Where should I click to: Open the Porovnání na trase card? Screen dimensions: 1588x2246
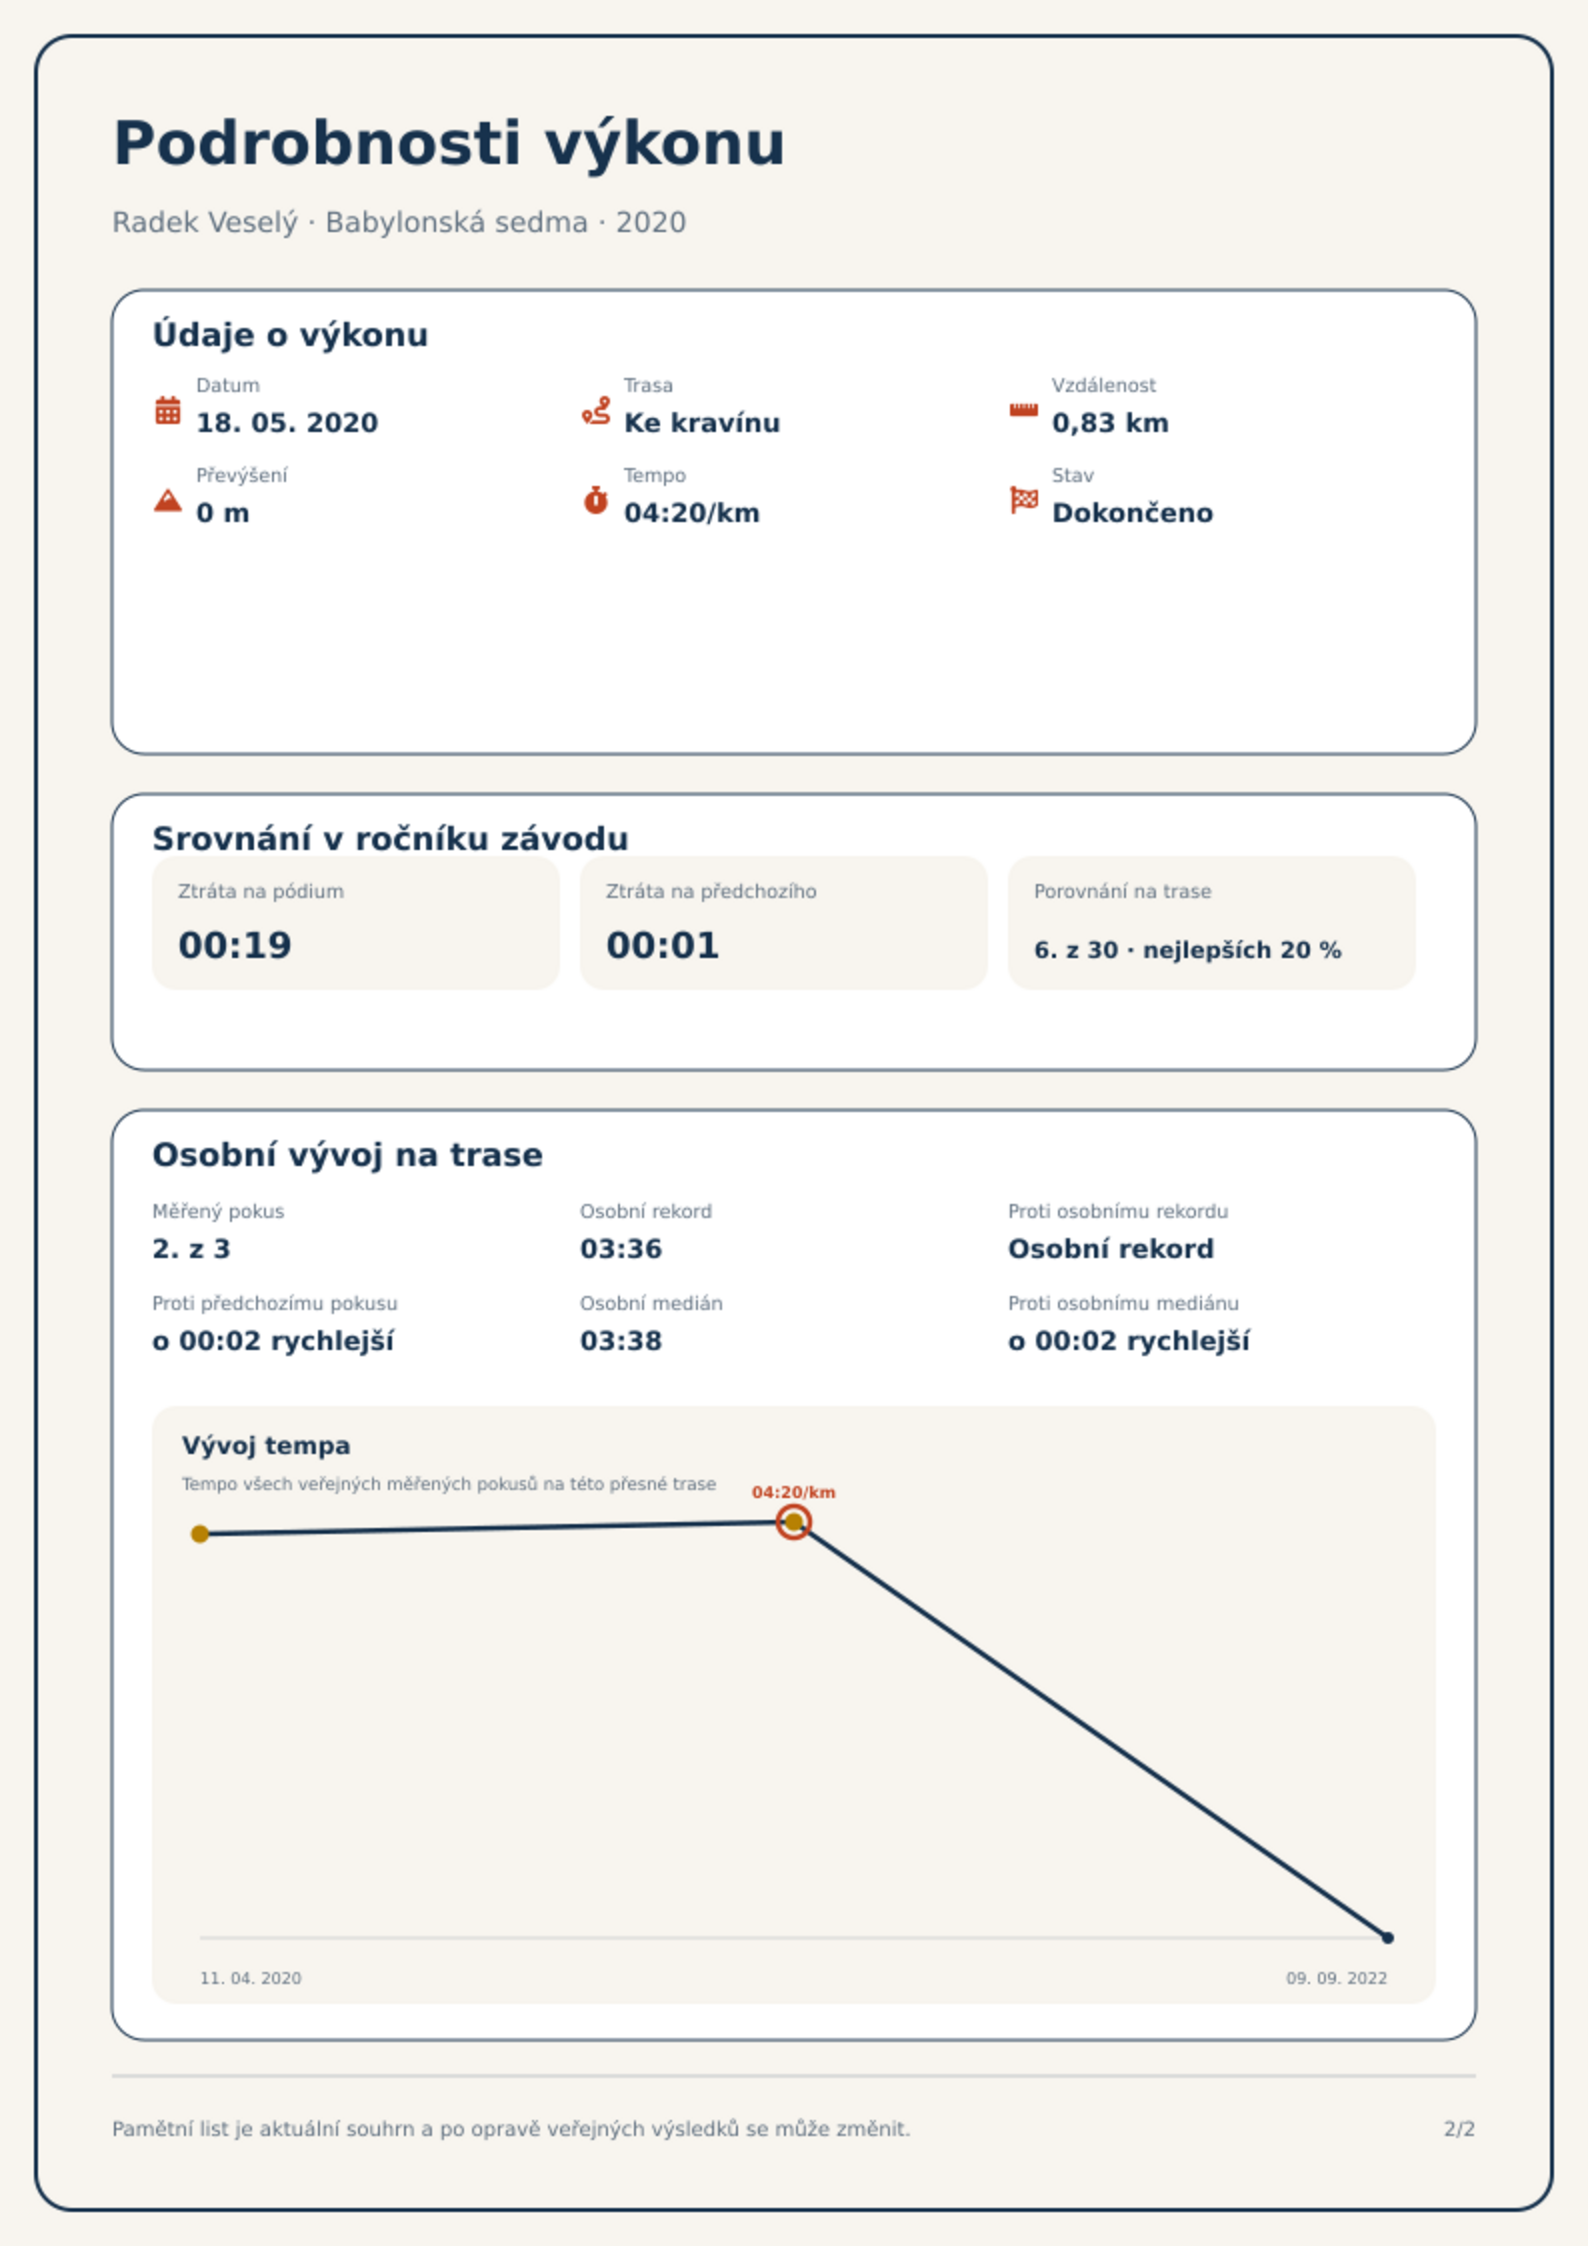tap(1211, 922)
